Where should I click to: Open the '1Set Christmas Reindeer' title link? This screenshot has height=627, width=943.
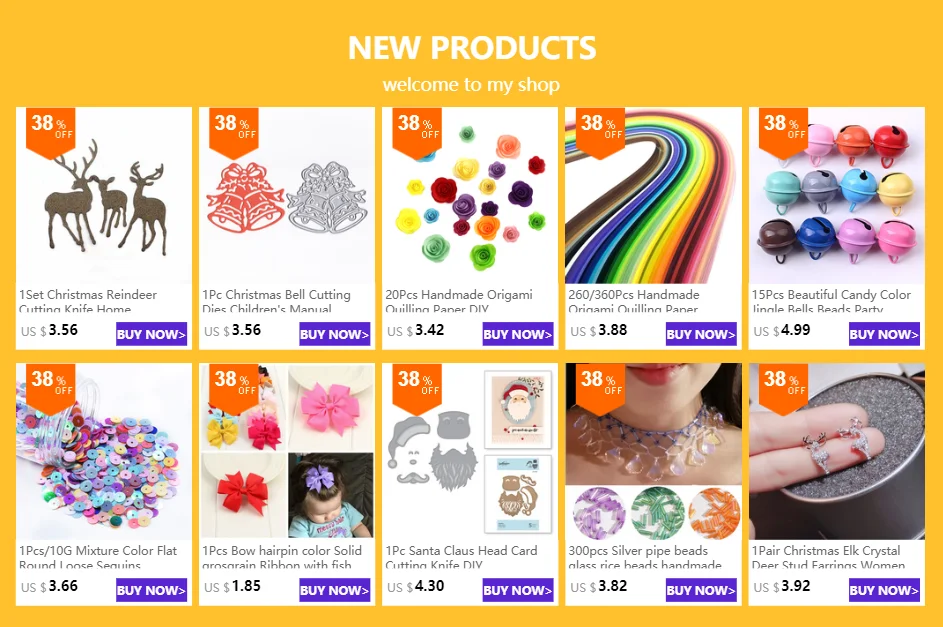[88, 301]
